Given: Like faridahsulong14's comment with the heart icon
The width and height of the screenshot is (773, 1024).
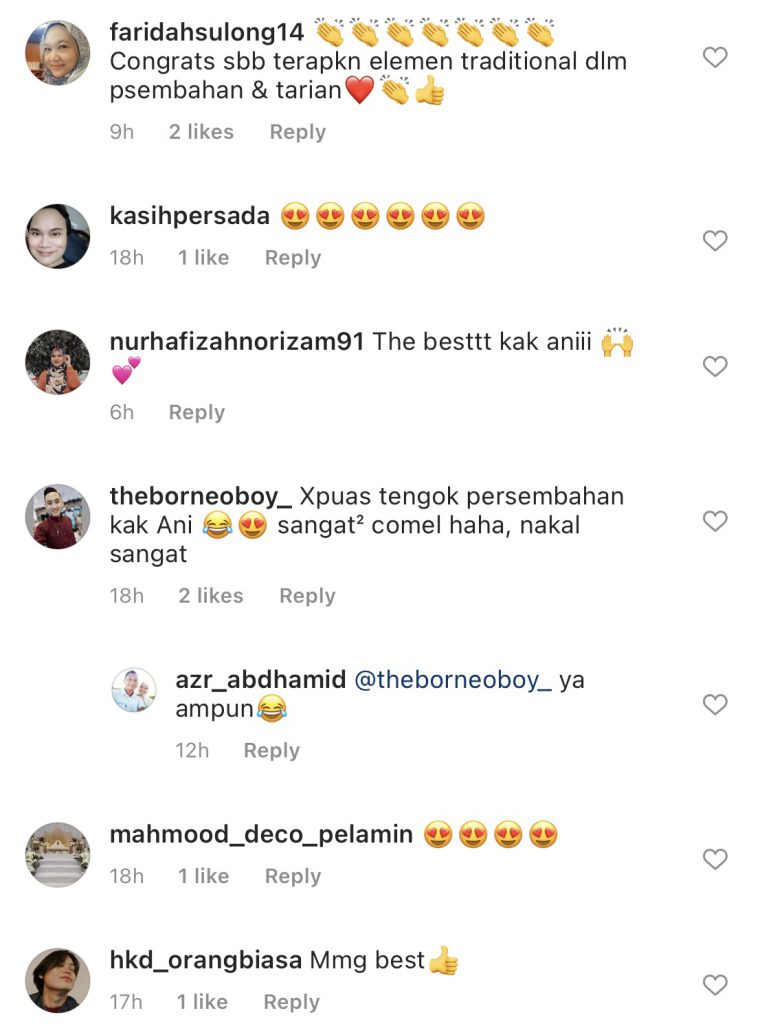Looking at the screenshot, I should coord(715,57).
